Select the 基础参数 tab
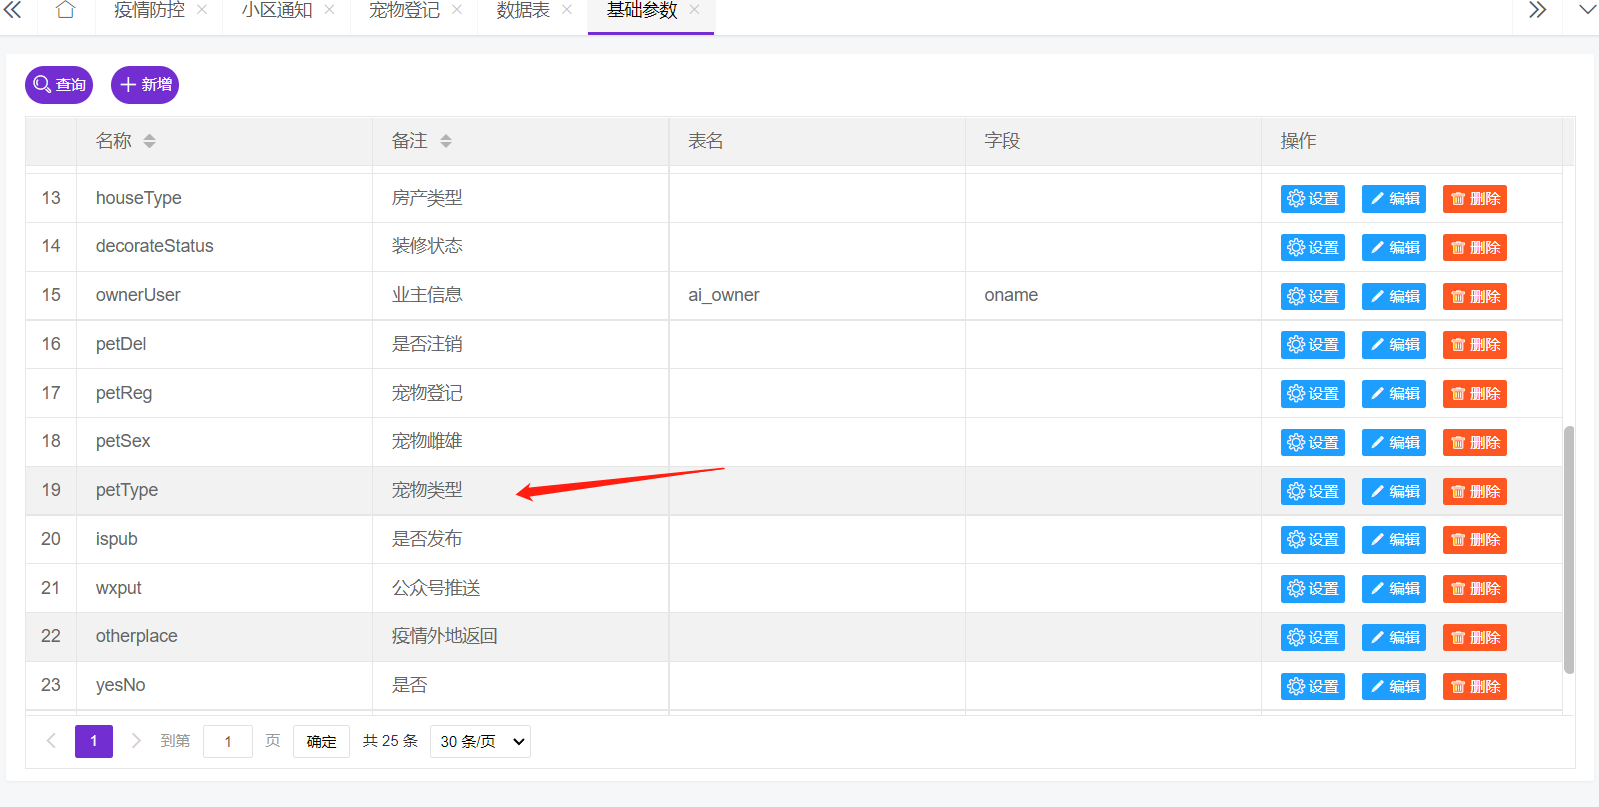Image resolution: width=1599 pixels, height=807 pixels. [642, 10]
